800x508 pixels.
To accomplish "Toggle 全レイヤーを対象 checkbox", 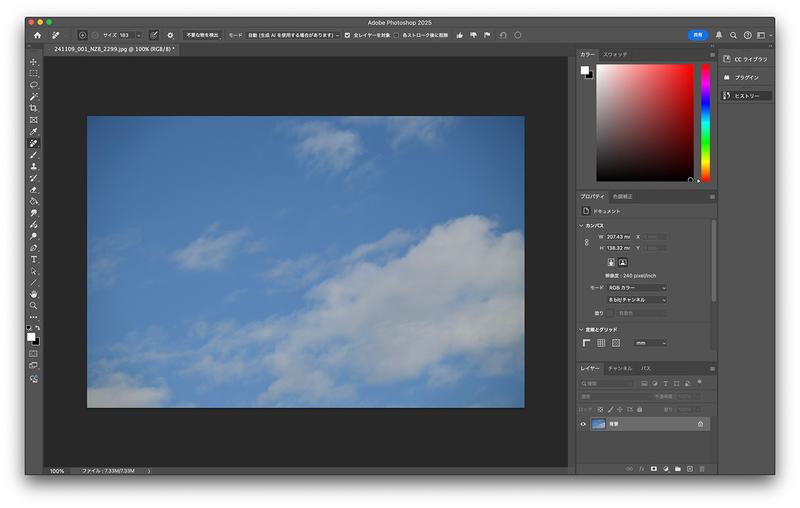I will tap(347, 35).
